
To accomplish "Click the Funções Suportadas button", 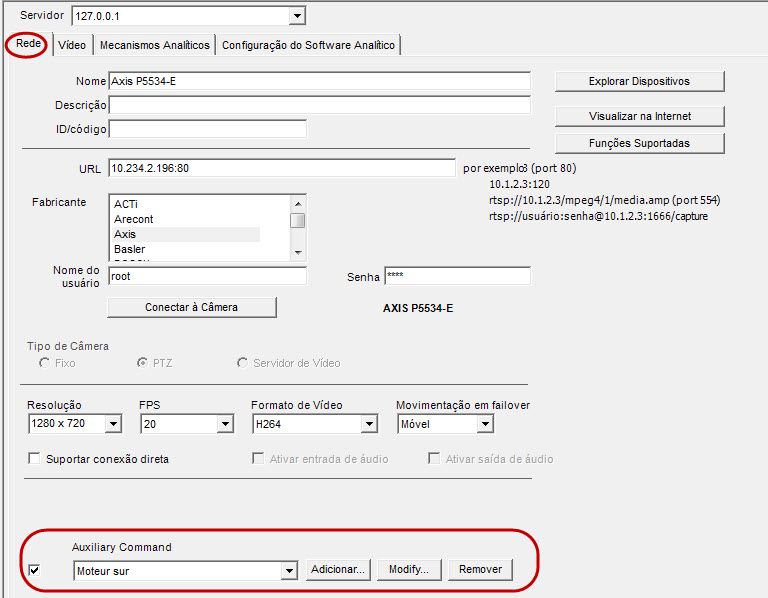I will [639, 143].
